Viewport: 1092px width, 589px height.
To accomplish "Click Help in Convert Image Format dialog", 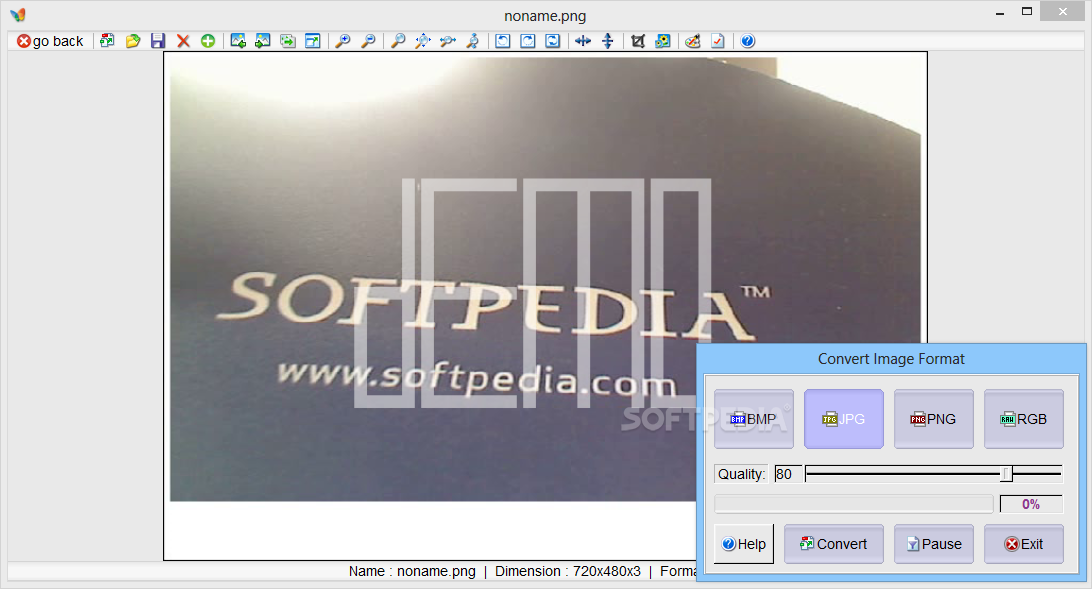I will [x=744, y=544].
